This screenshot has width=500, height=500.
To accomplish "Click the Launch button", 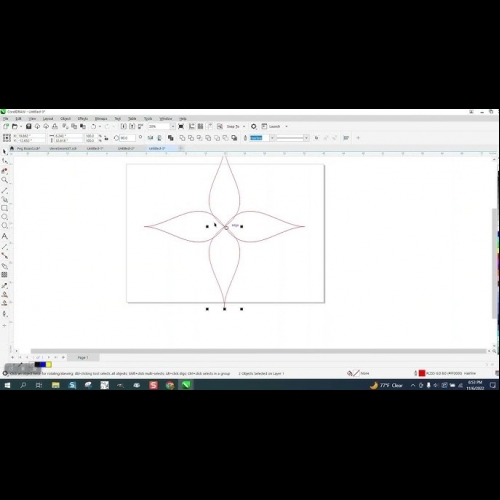I will pos(275,126).
